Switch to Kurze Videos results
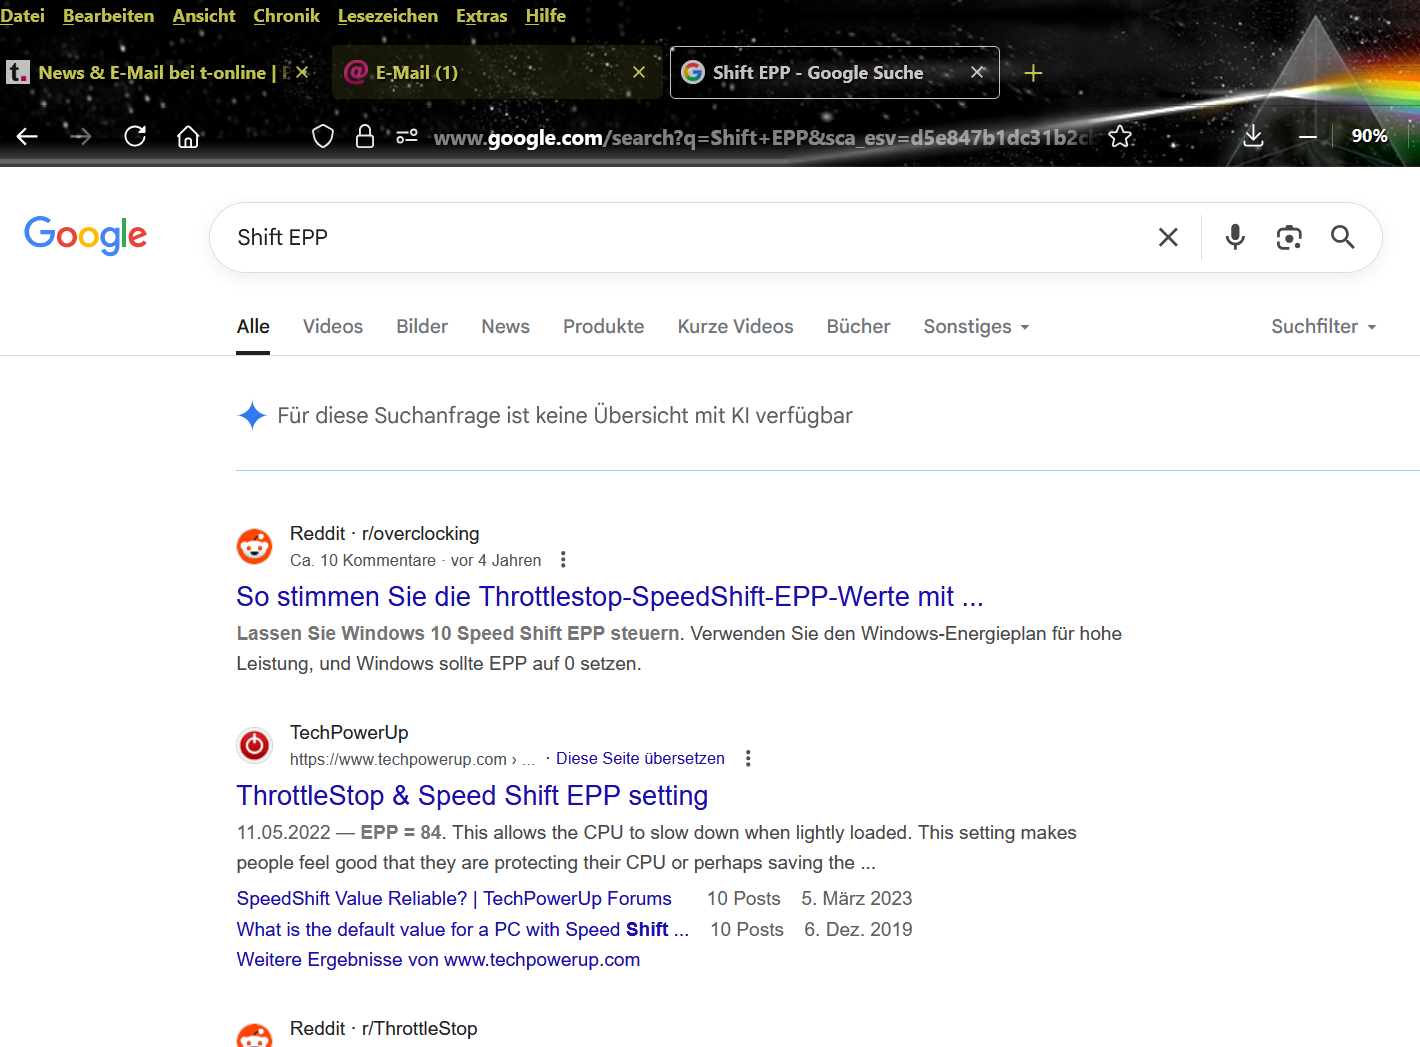Viewport: 1420px width, 1047px height. 735,326
